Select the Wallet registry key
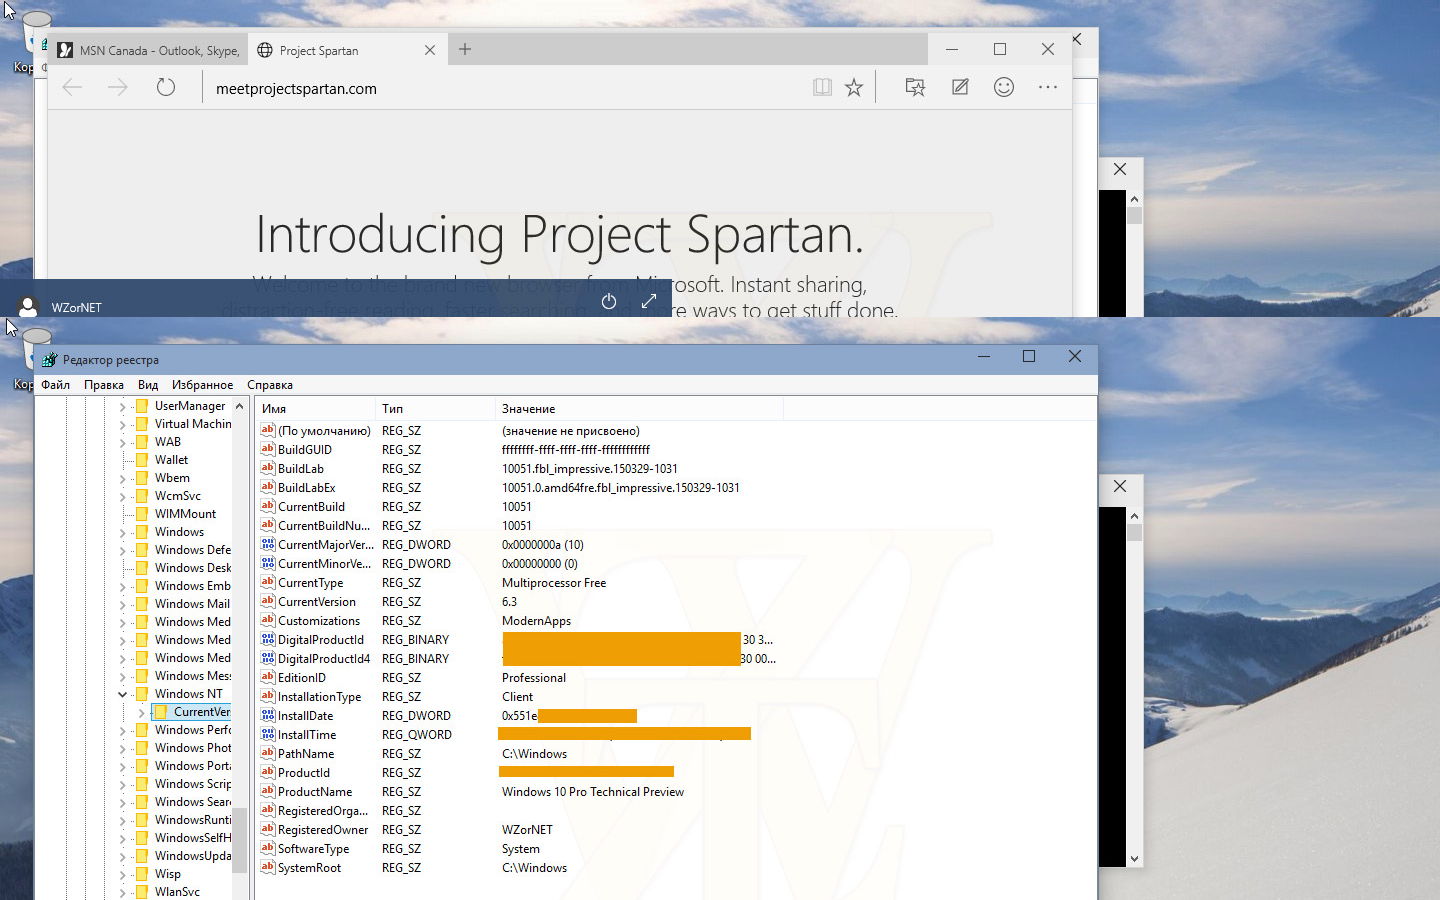The width and height of the screenshot is (1440, 900). (x=171, y=460)
